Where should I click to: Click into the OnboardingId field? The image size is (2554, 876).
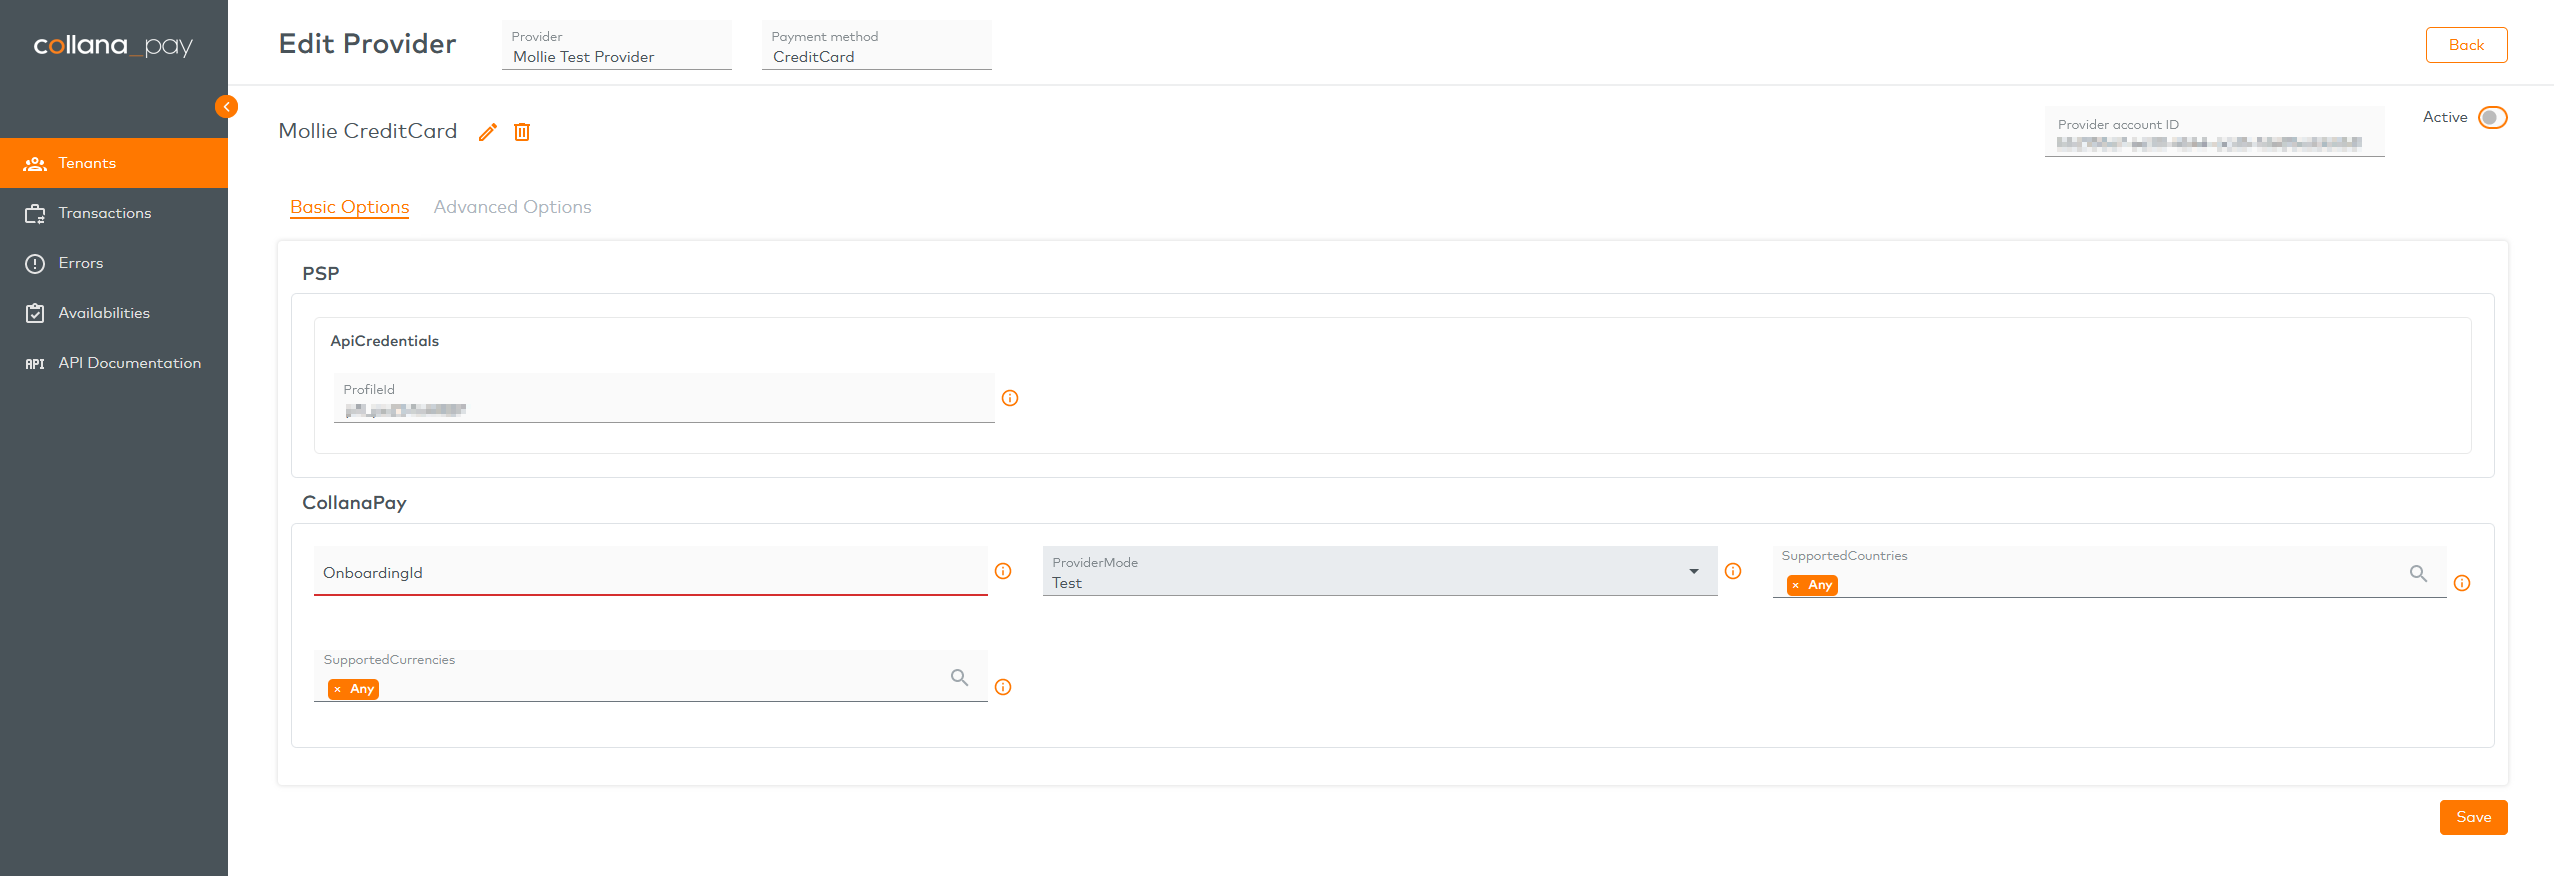651,571
